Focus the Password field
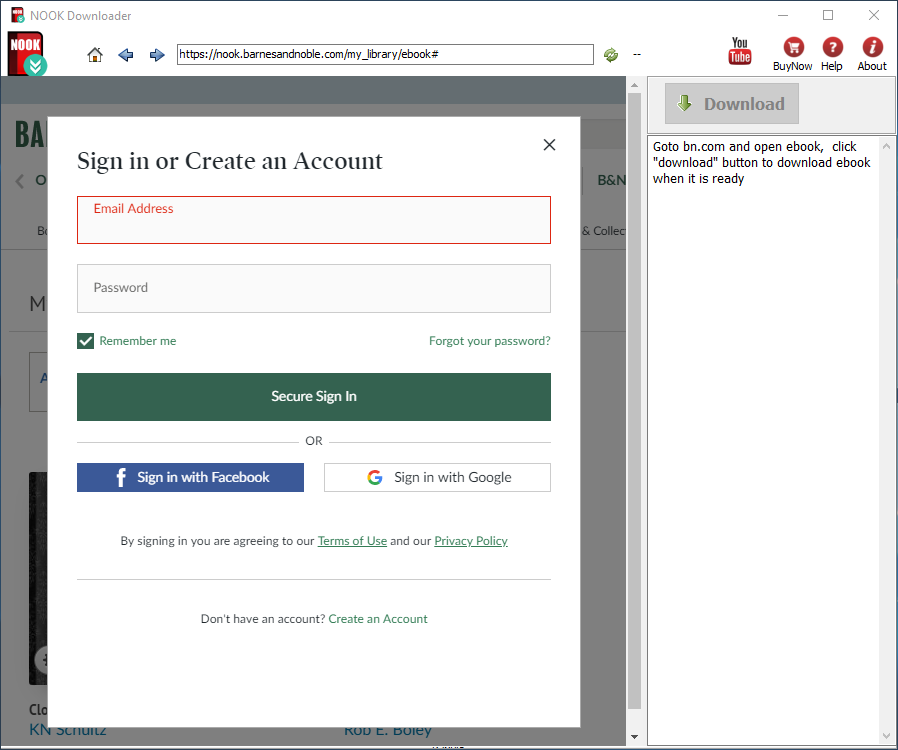Viewport: 898px width, 750px height. (314, 289)
